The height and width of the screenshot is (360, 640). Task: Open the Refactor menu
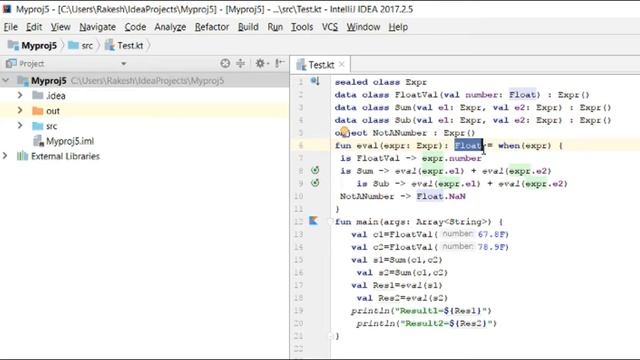pyautogui.click(x=211, y=27)
